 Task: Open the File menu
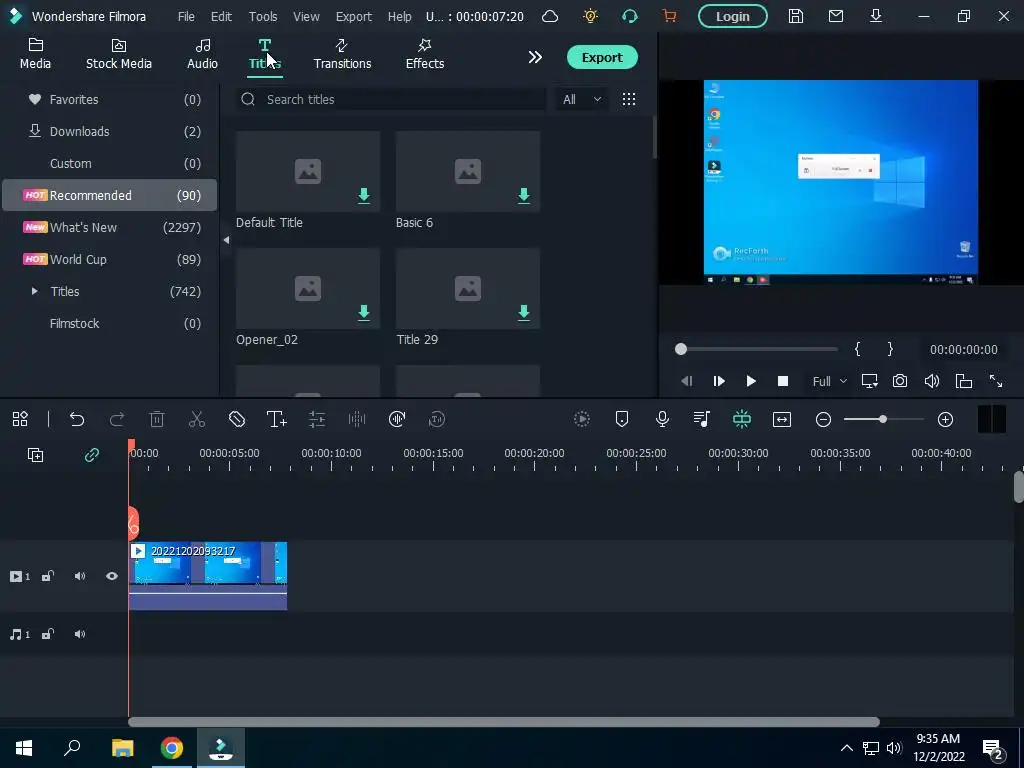pos(186,16)
